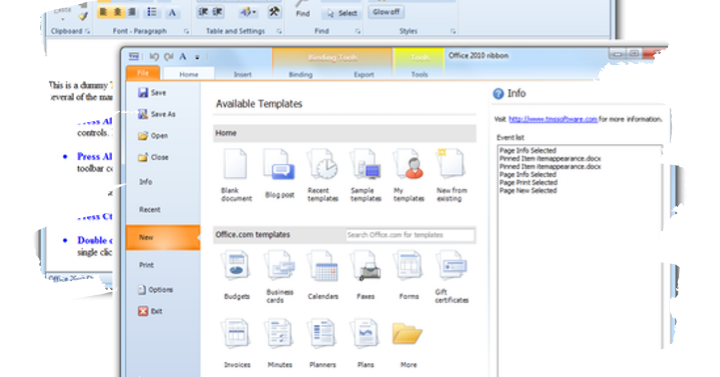Viewport: 720px width, 377px height.
Task: Expand the Clipboard group dialog launcher
Action: (87, 31)
